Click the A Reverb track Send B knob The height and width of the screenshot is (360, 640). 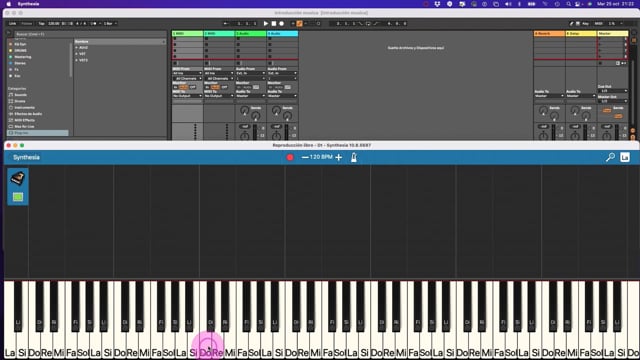554,117
